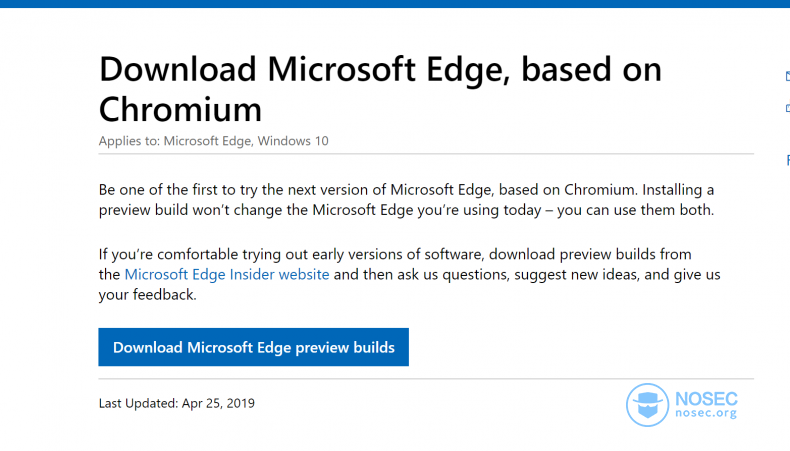
Task: Click the page heading's first line
Action: pos(380,70)
